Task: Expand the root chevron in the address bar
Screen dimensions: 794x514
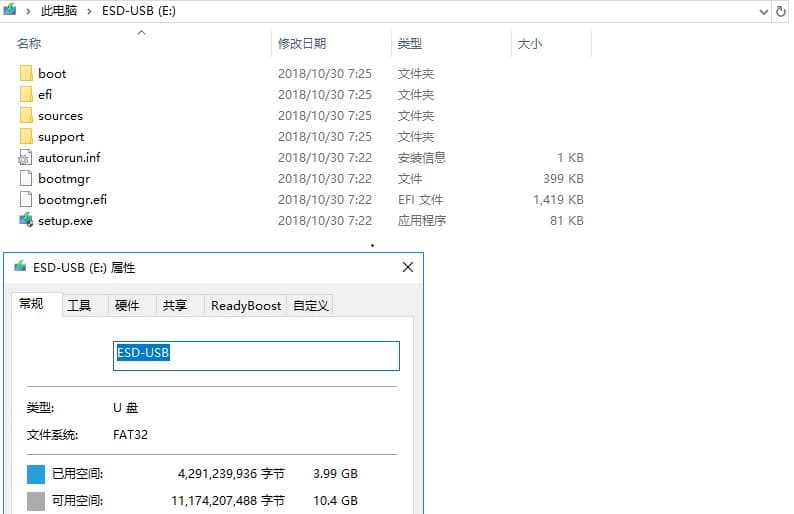Action: pos(28,11)
